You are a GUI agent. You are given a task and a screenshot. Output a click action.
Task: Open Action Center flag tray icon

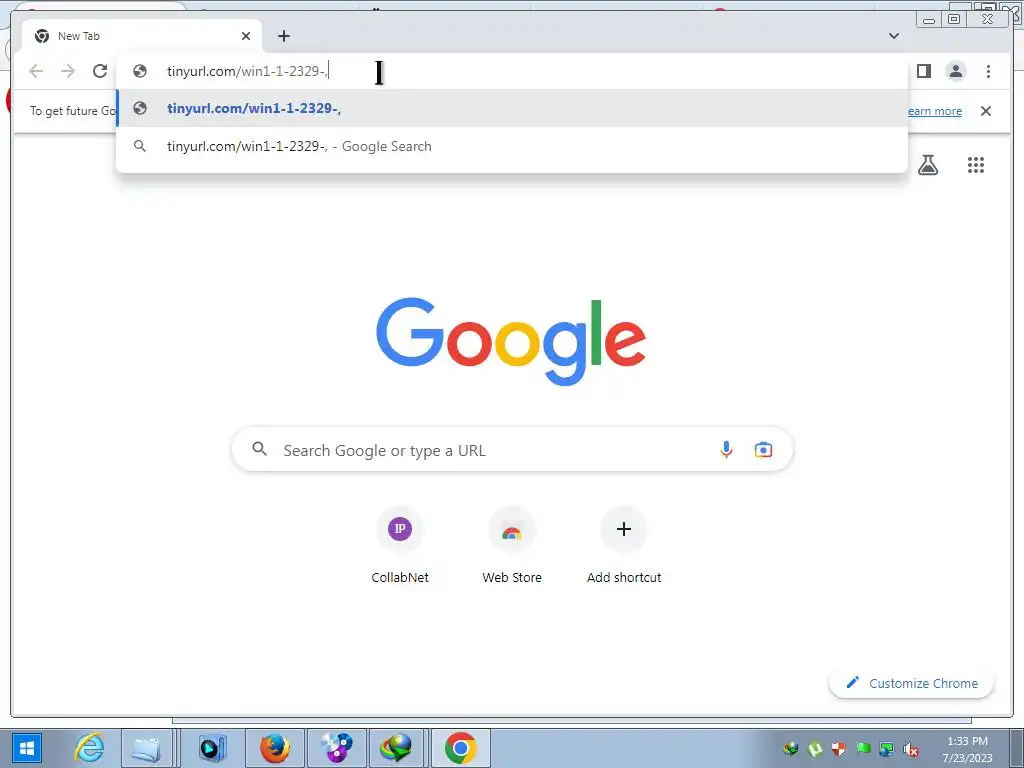coord(863,748)
